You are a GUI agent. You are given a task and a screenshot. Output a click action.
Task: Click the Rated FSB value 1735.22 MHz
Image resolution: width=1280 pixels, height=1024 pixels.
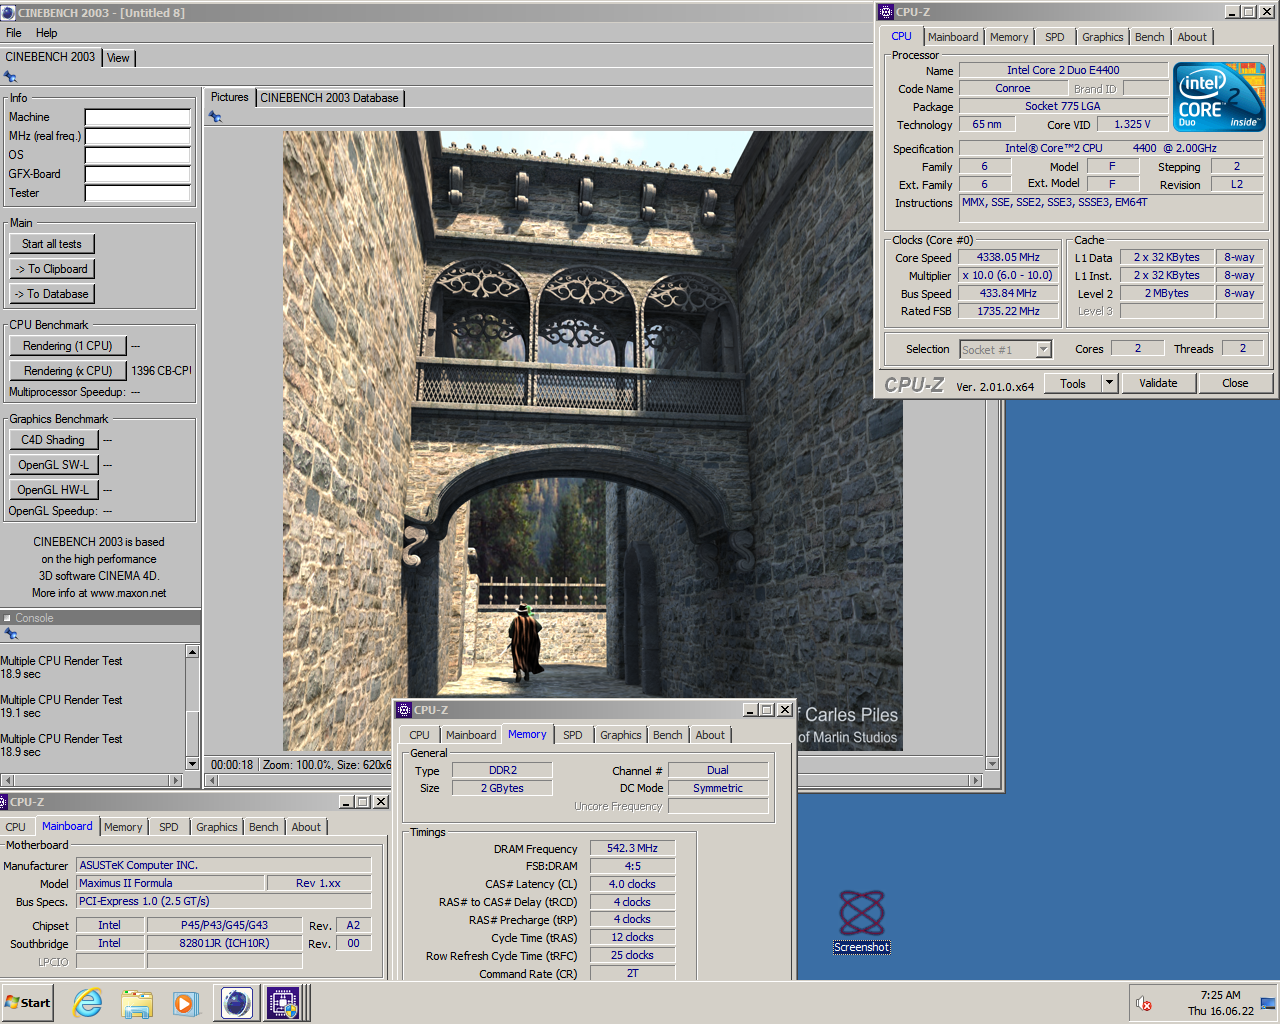(x=1008, y=311)
